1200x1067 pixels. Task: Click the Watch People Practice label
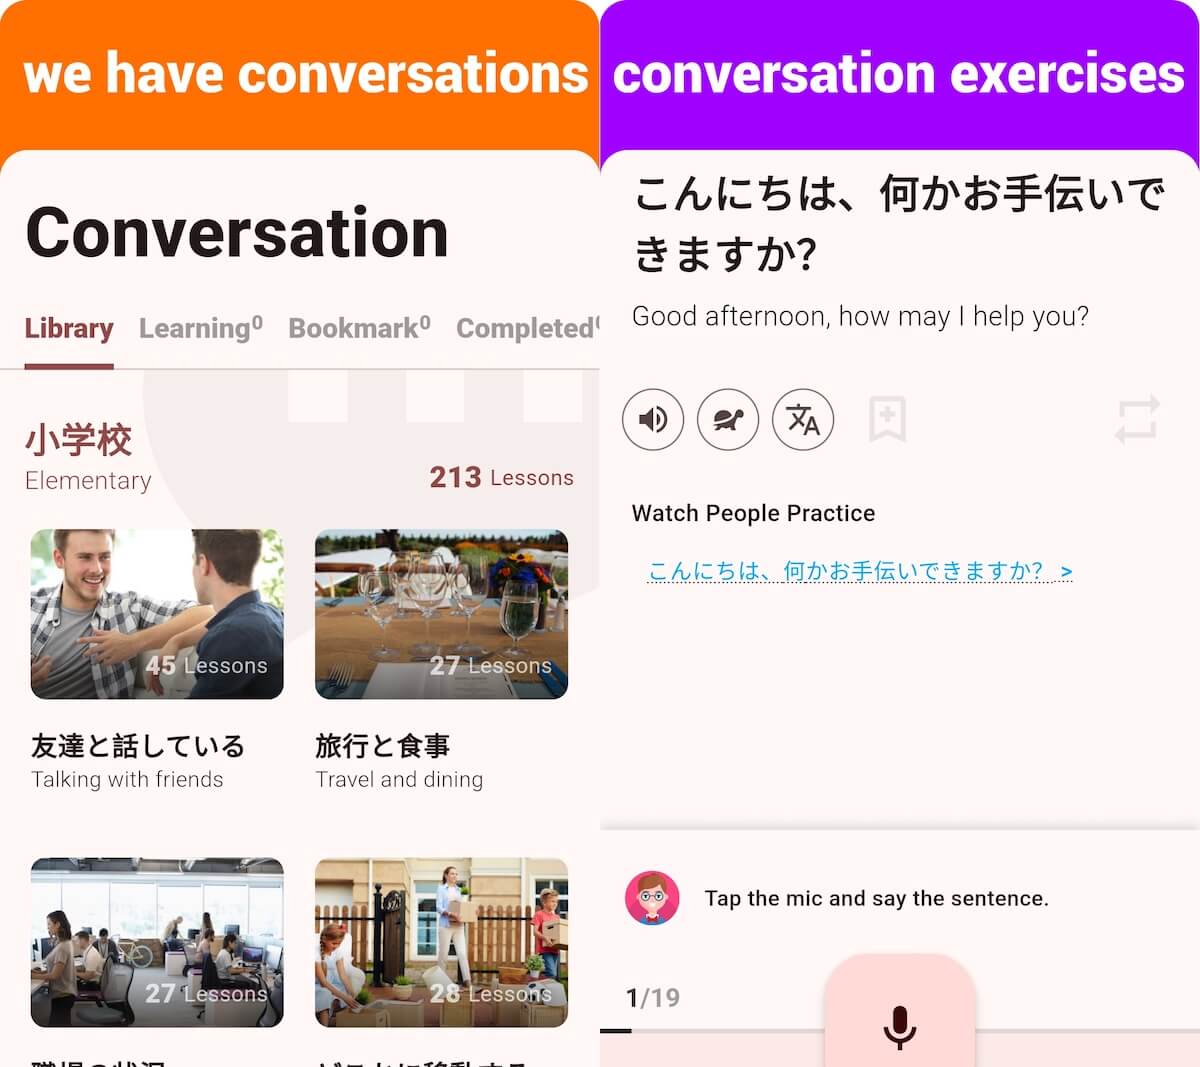[x=753, y=513]
